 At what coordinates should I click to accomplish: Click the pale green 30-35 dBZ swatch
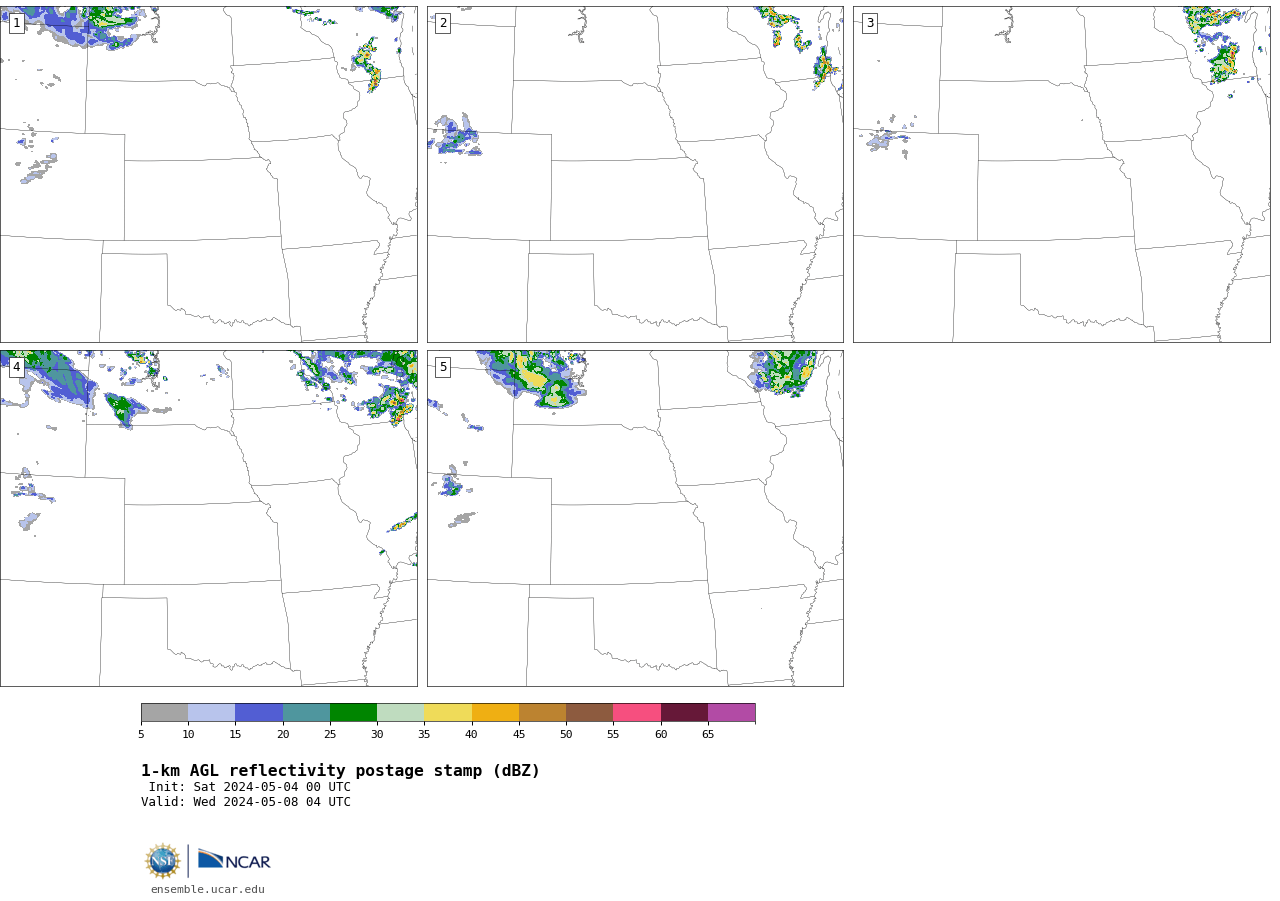click(400, 713)
